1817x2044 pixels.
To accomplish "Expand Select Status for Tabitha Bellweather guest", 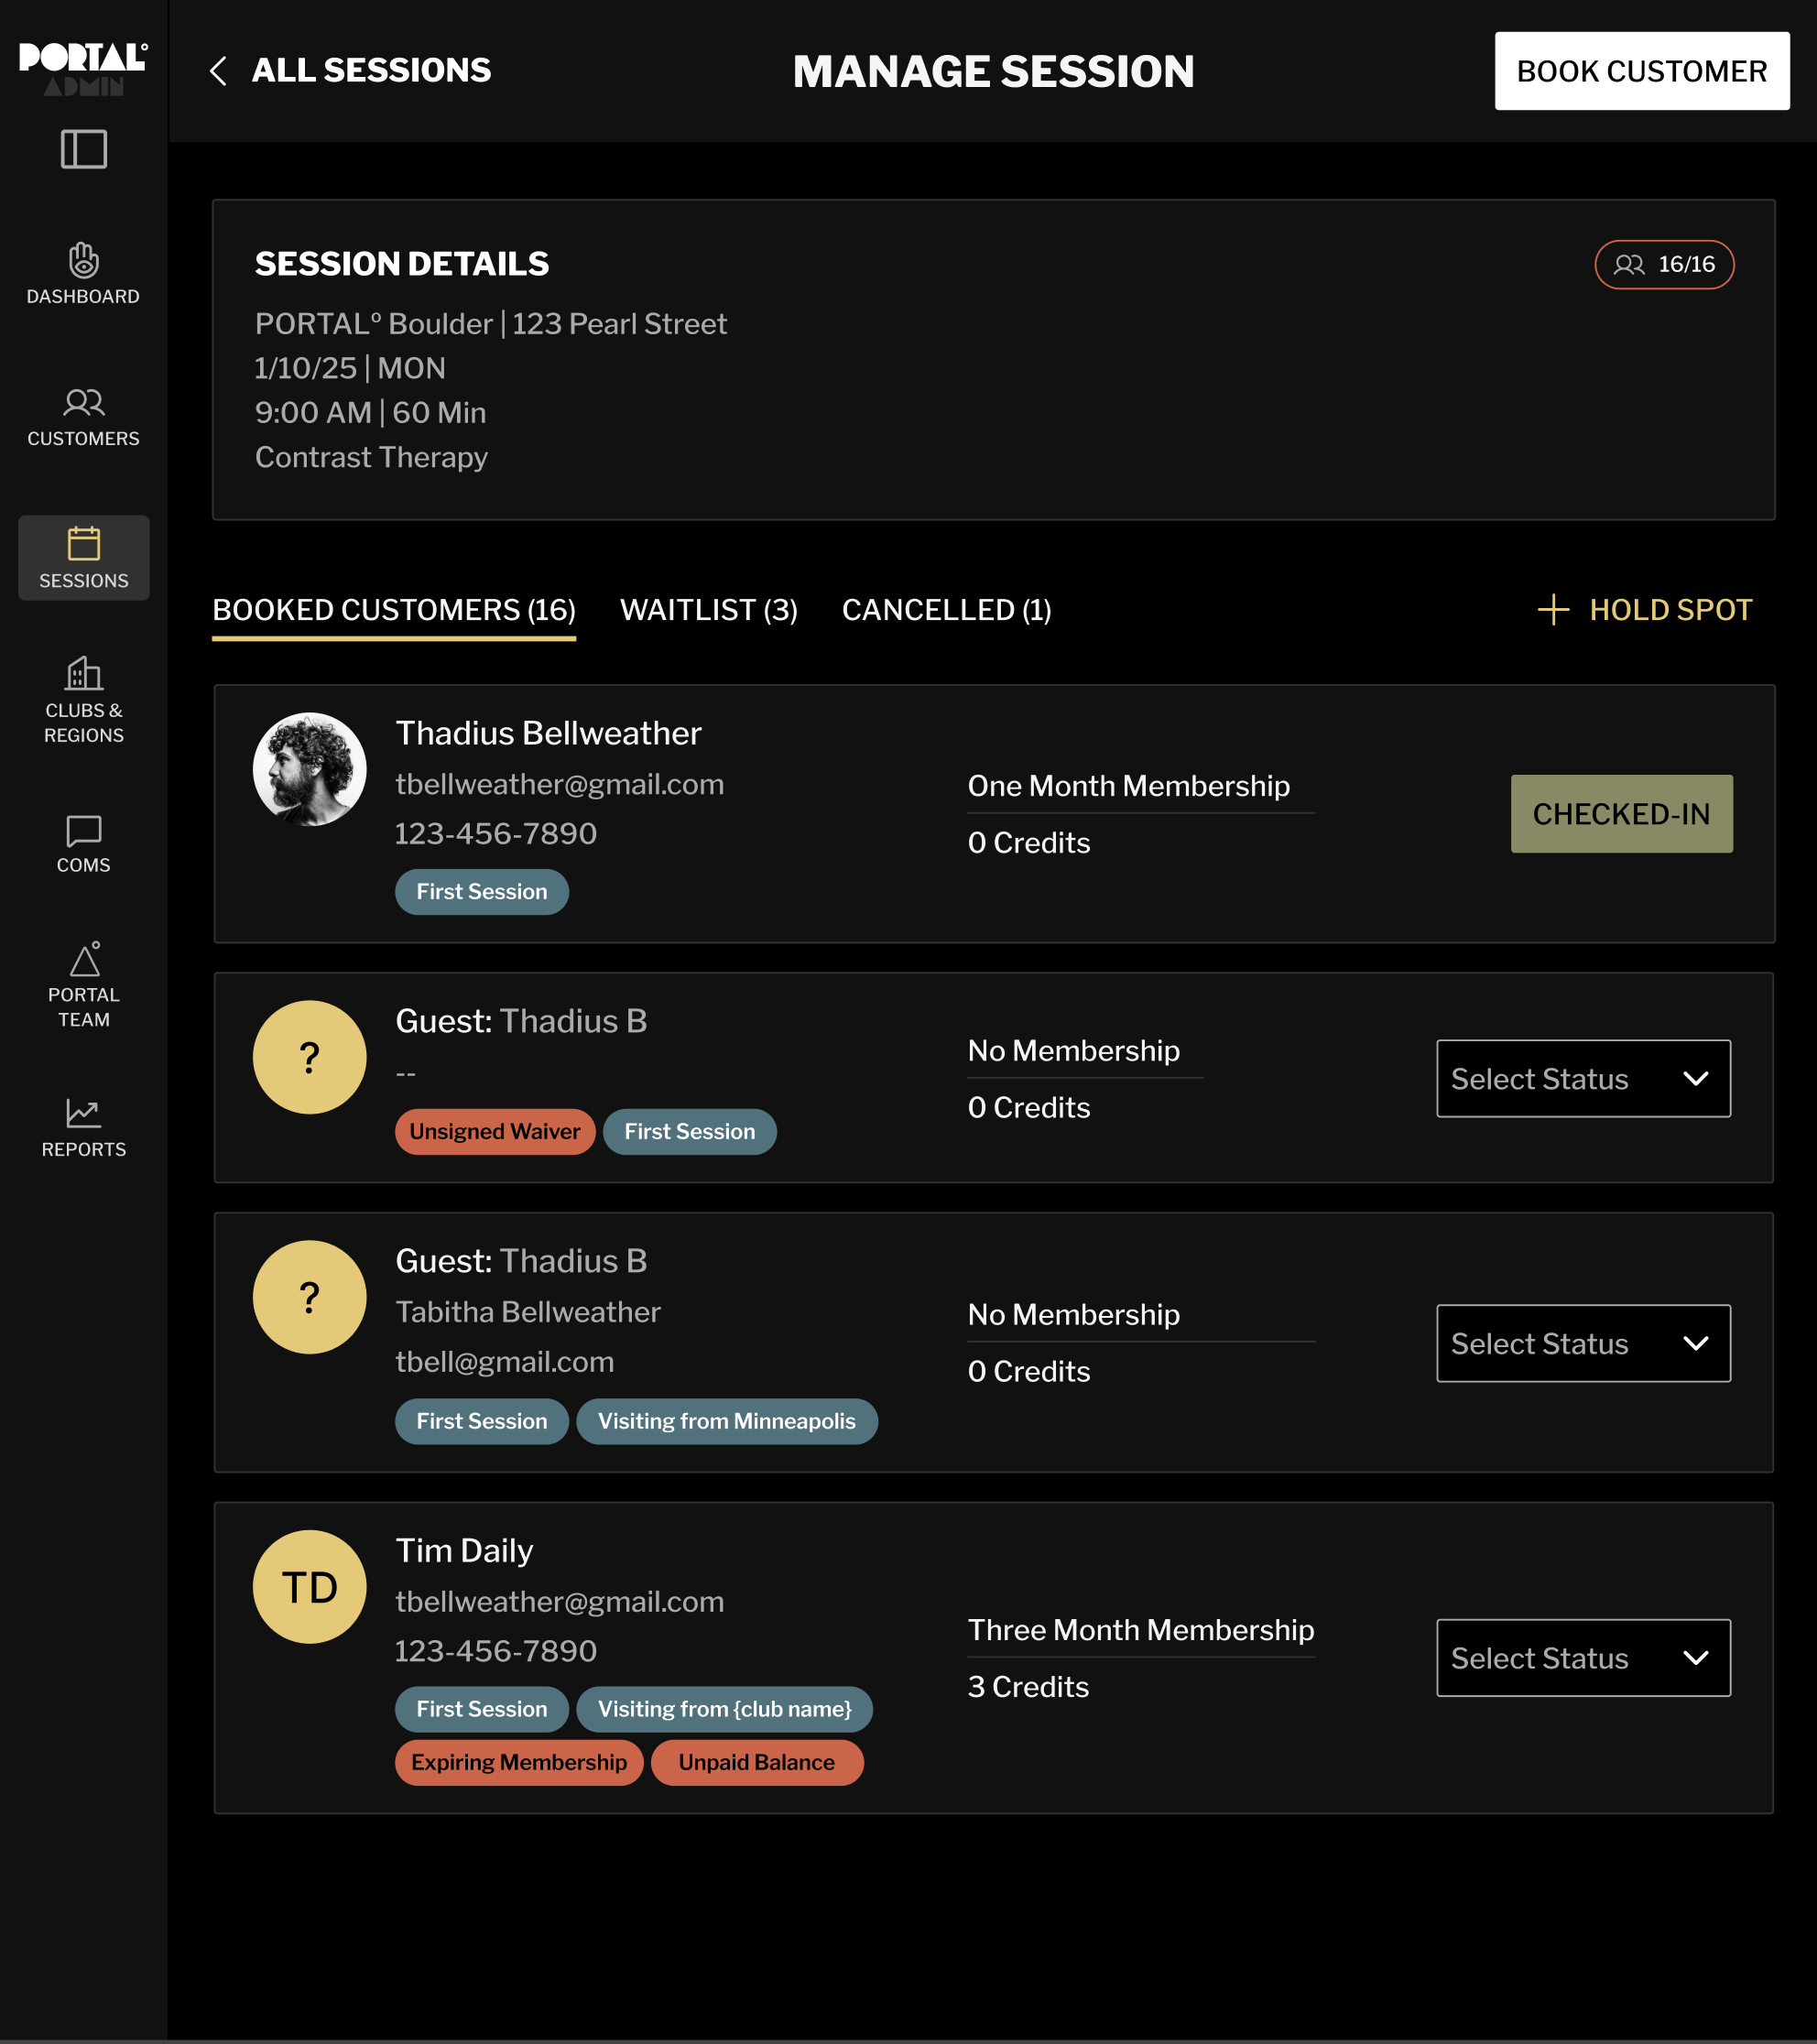I will 1583,1343.
